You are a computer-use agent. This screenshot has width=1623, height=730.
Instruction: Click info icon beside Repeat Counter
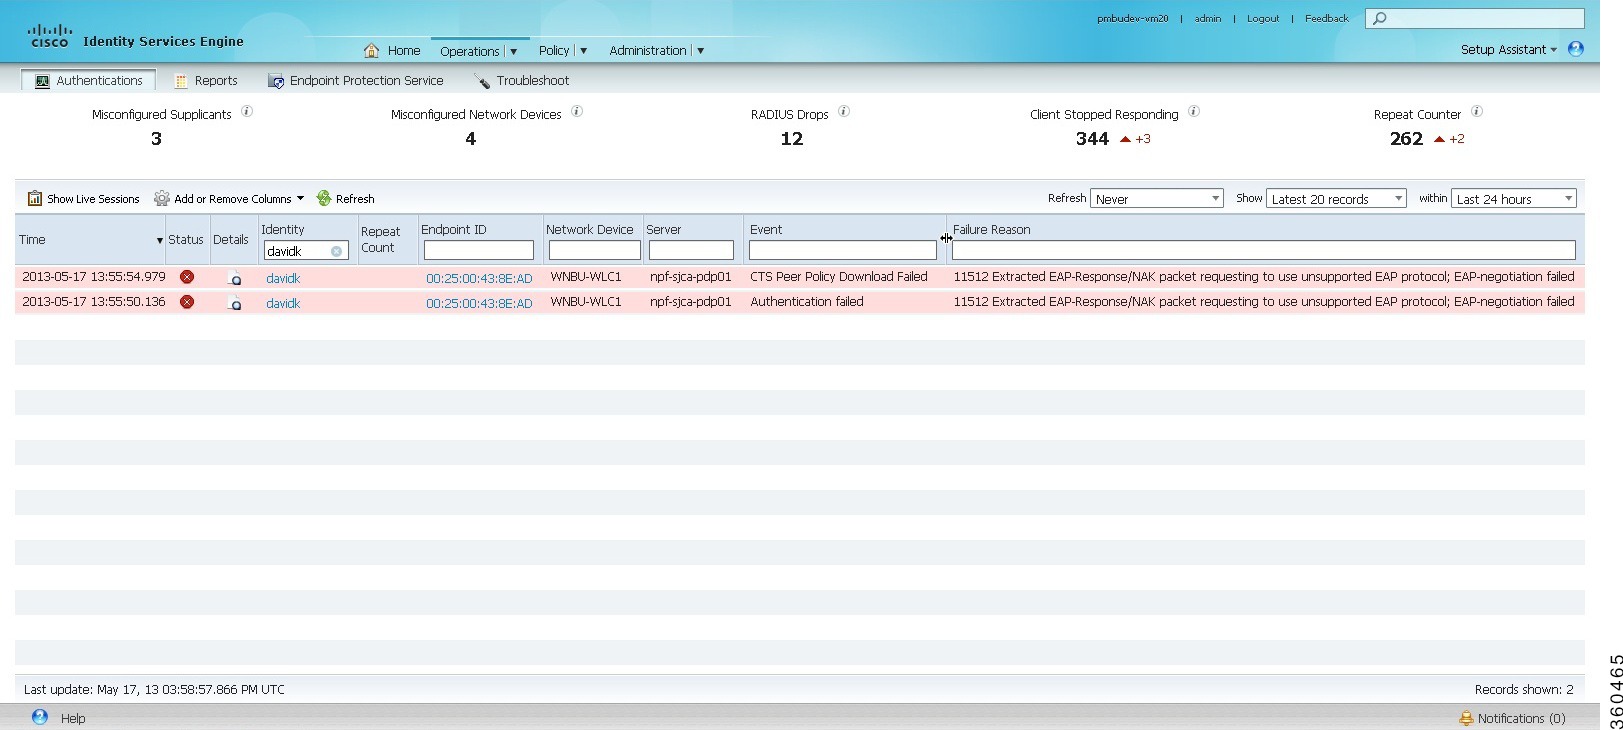click(1477, 111)
